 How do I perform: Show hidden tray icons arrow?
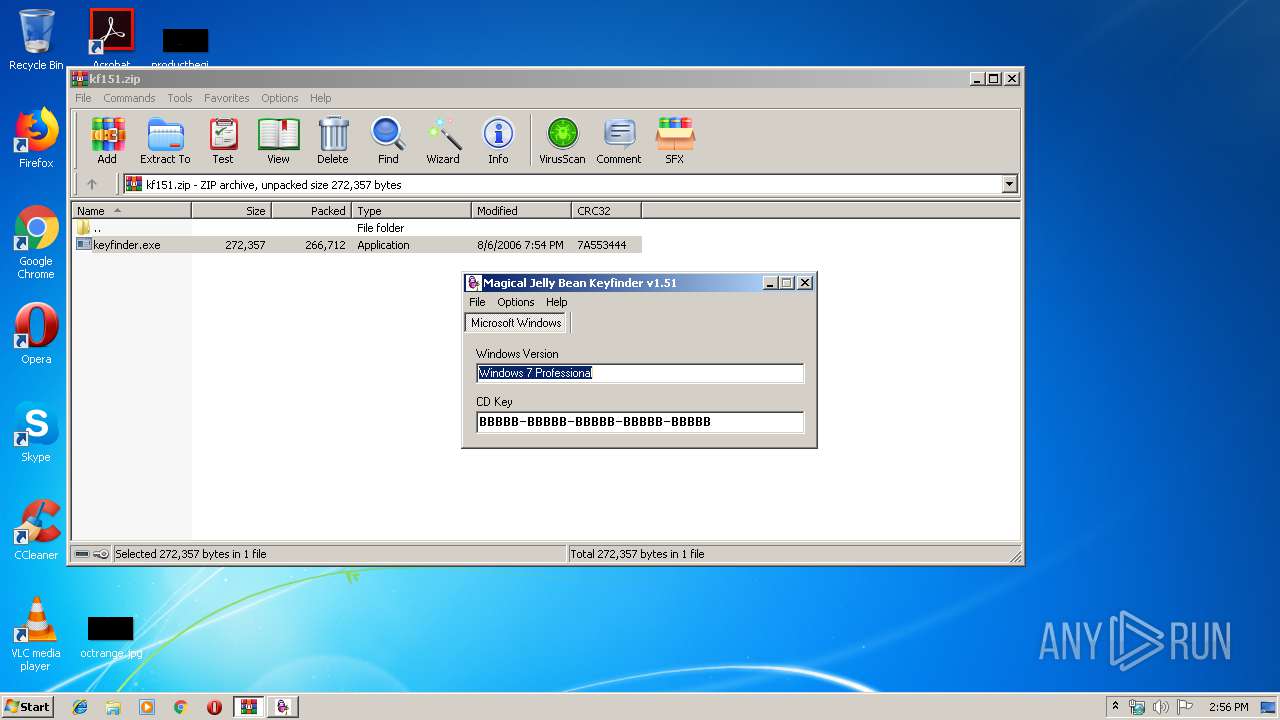(1115, 706)
